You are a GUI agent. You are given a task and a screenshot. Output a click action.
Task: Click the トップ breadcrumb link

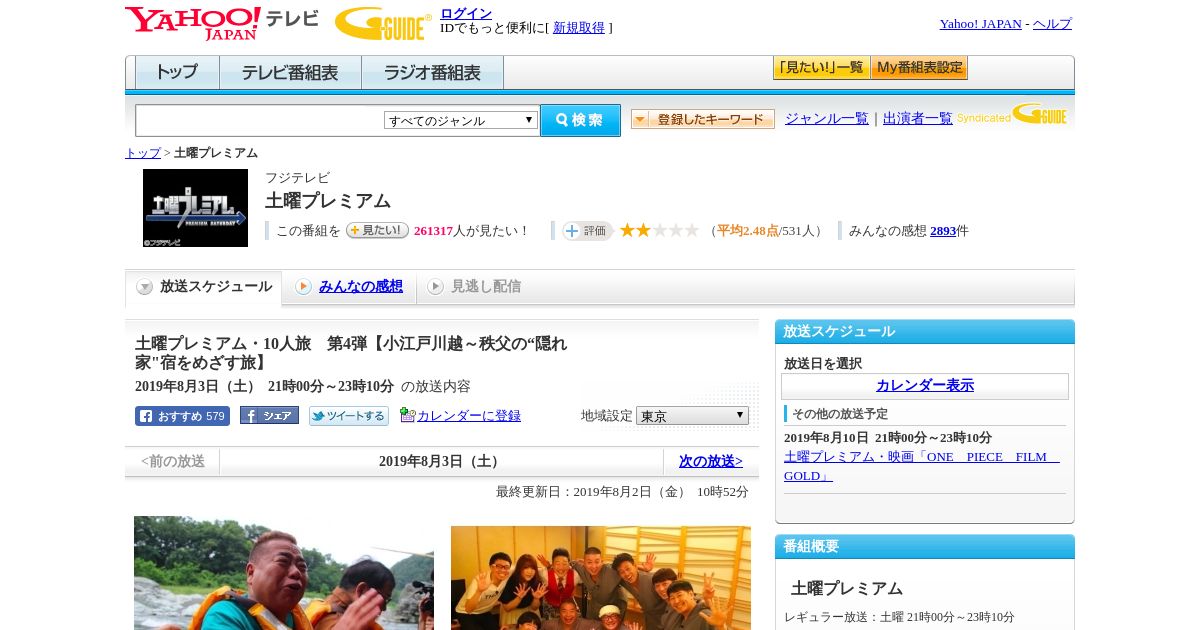click(143, 153)
